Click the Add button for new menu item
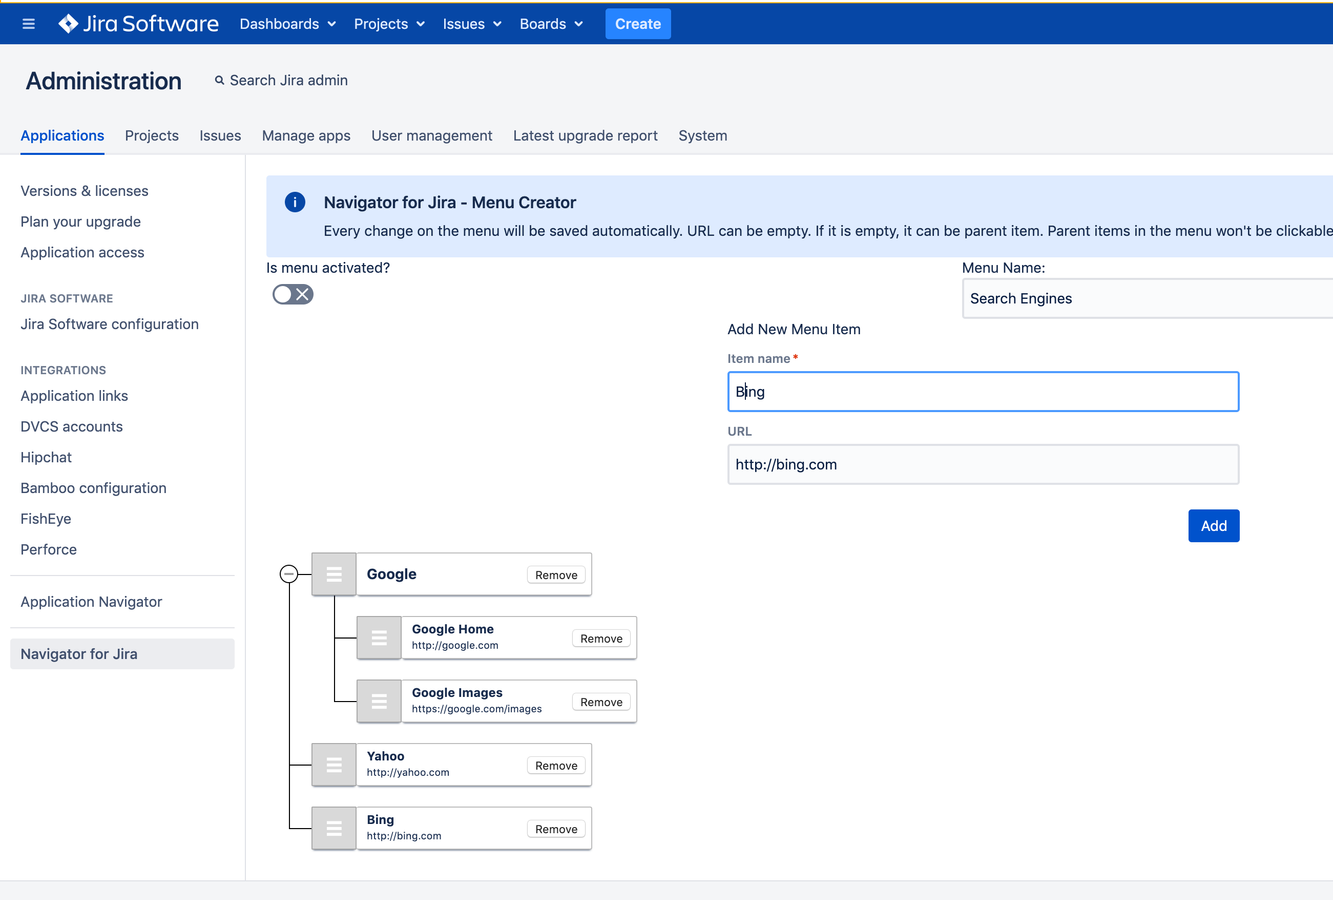 click(x=1214, y=526)
